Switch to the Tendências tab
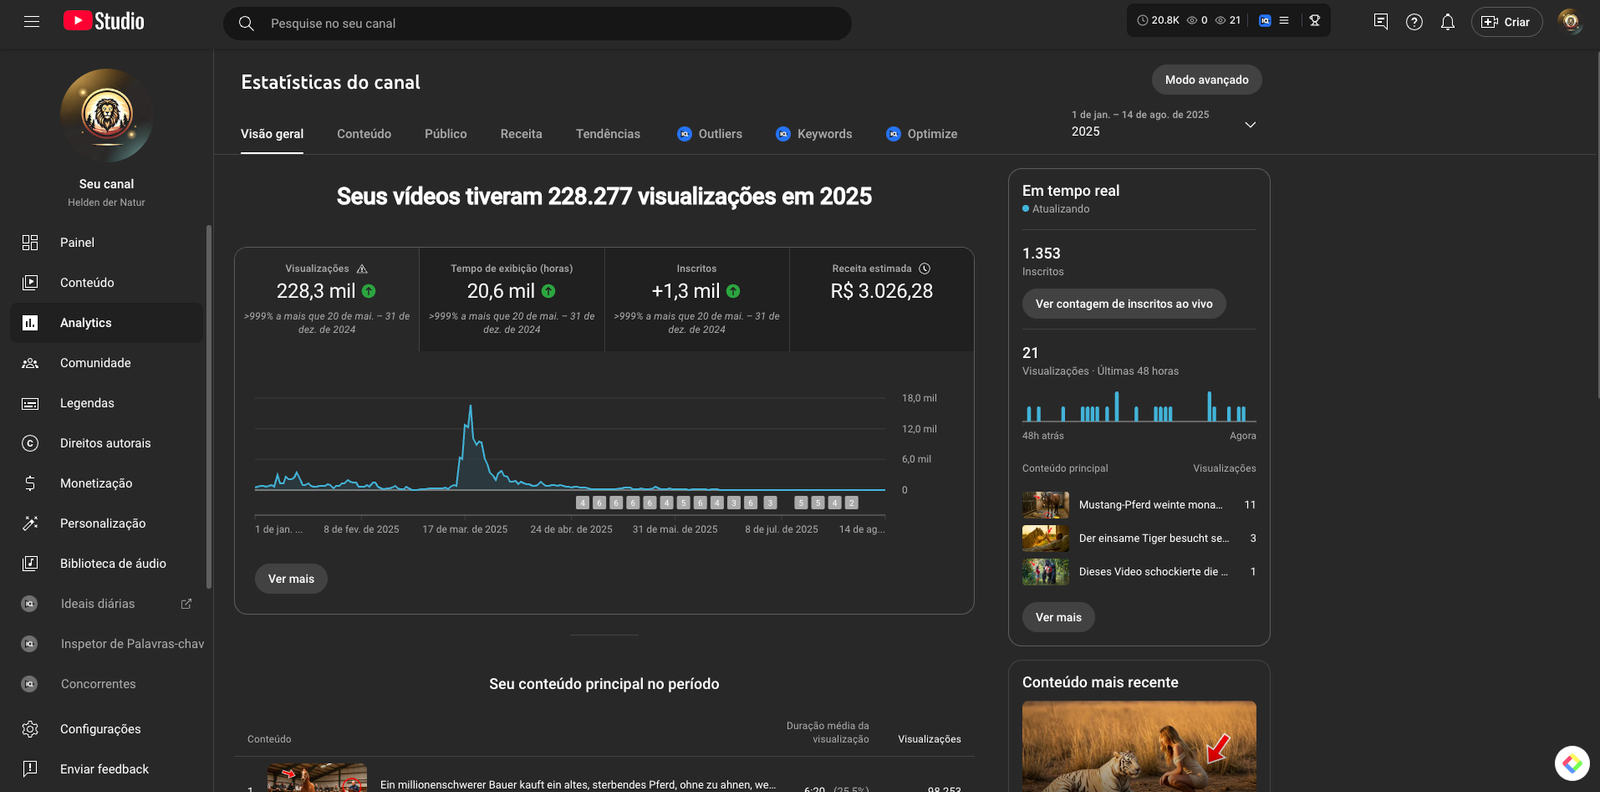1600x792 pixels. point(608,134)
